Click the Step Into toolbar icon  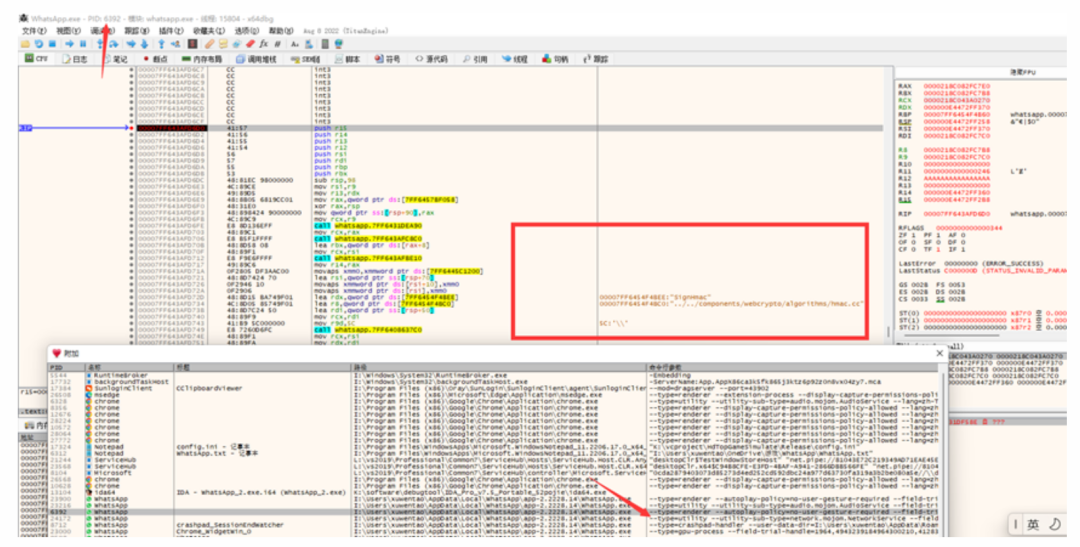[x=100, y=44]
